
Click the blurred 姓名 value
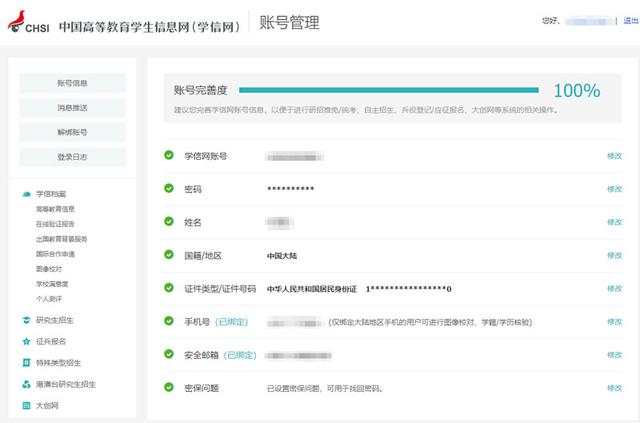pos(280,223)
